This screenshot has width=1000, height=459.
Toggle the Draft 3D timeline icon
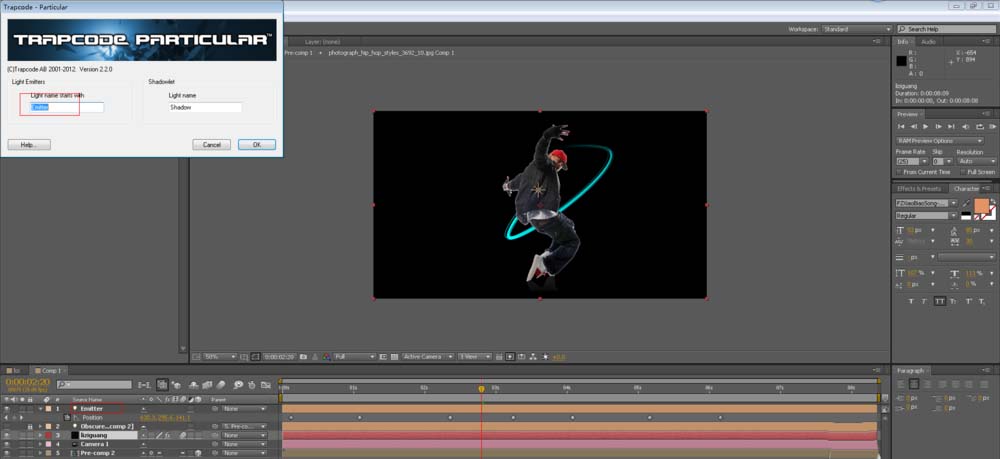[x=176, y=384]
